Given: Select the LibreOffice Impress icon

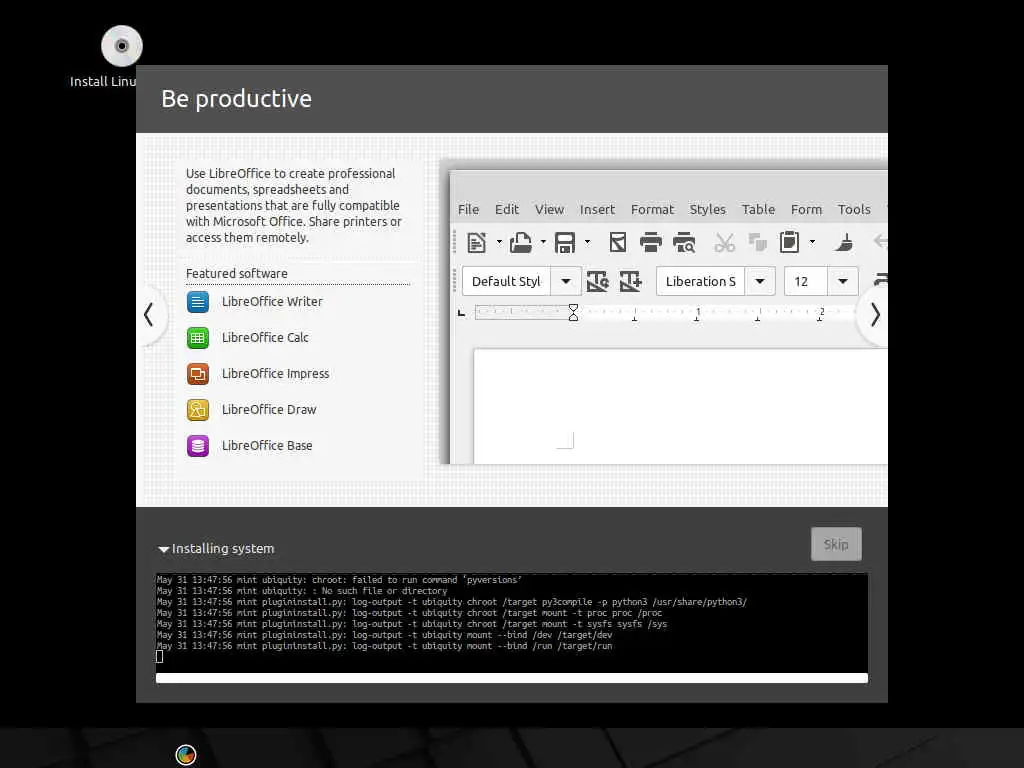Looking at the screenshot, I should click(x=198, y=374).
